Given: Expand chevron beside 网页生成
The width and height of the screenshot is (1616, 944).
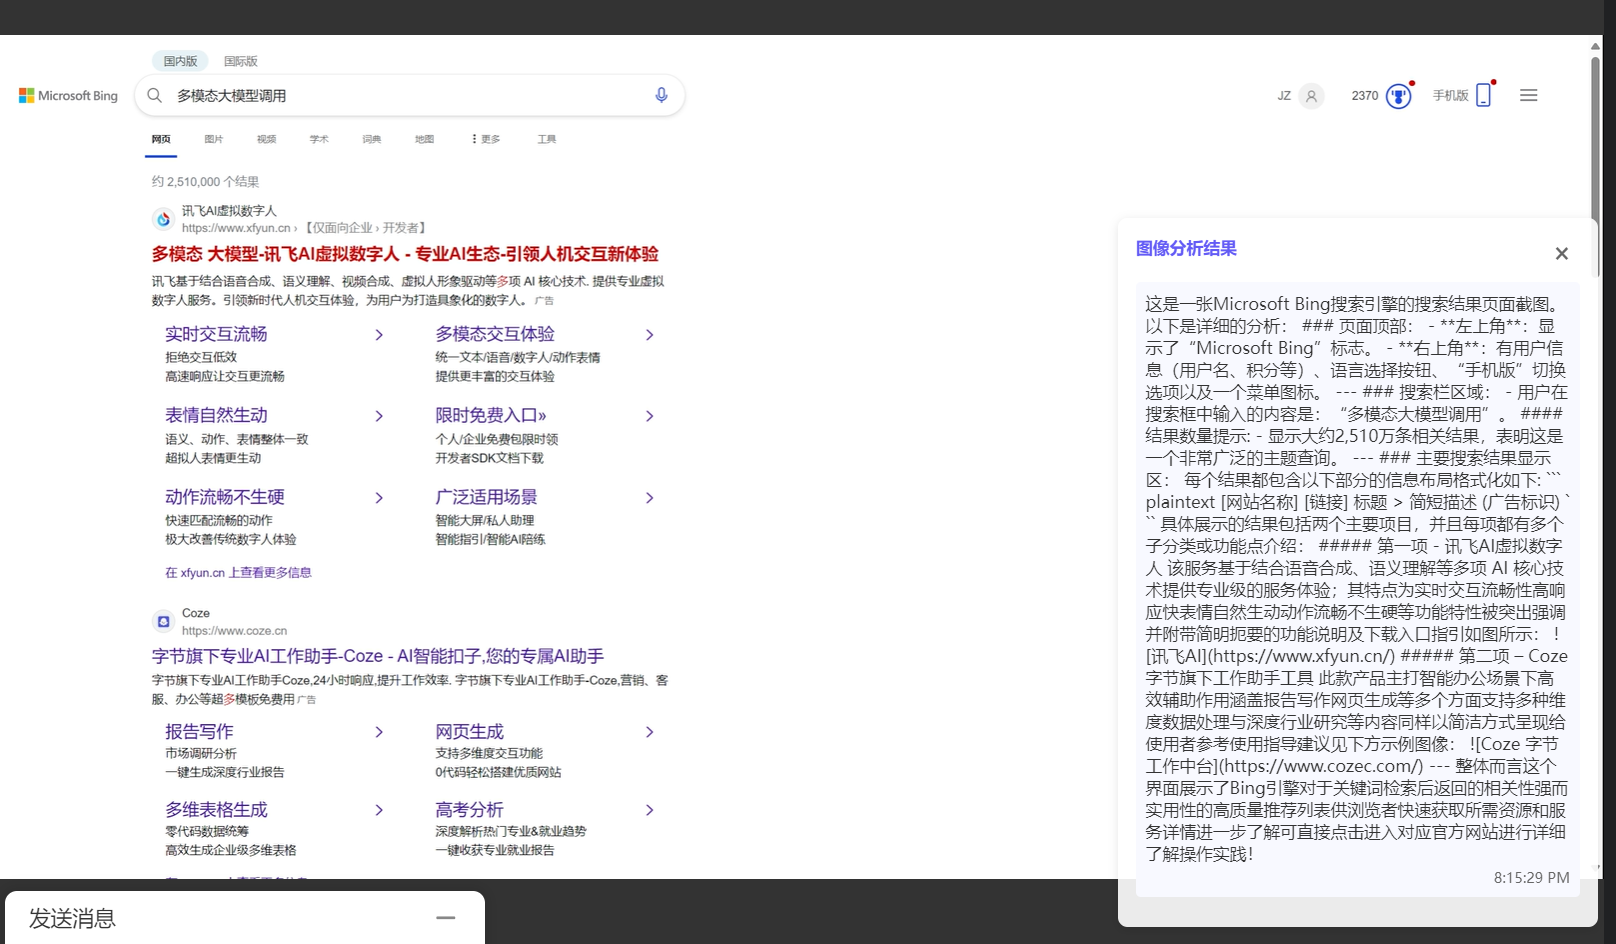Looking at the screenshot, I should tap(650, 732).
